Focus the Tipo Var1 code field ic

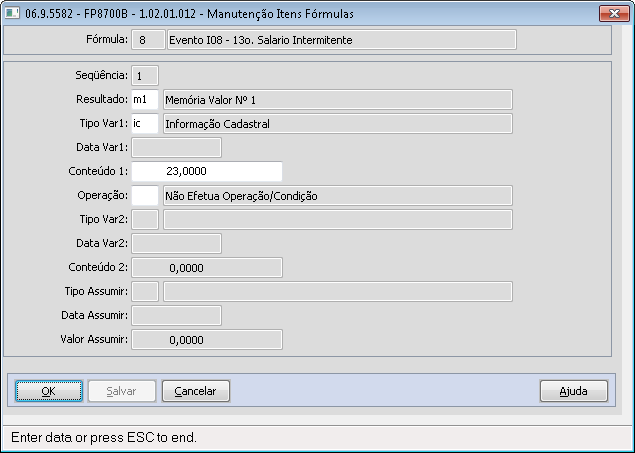point(145,123)
